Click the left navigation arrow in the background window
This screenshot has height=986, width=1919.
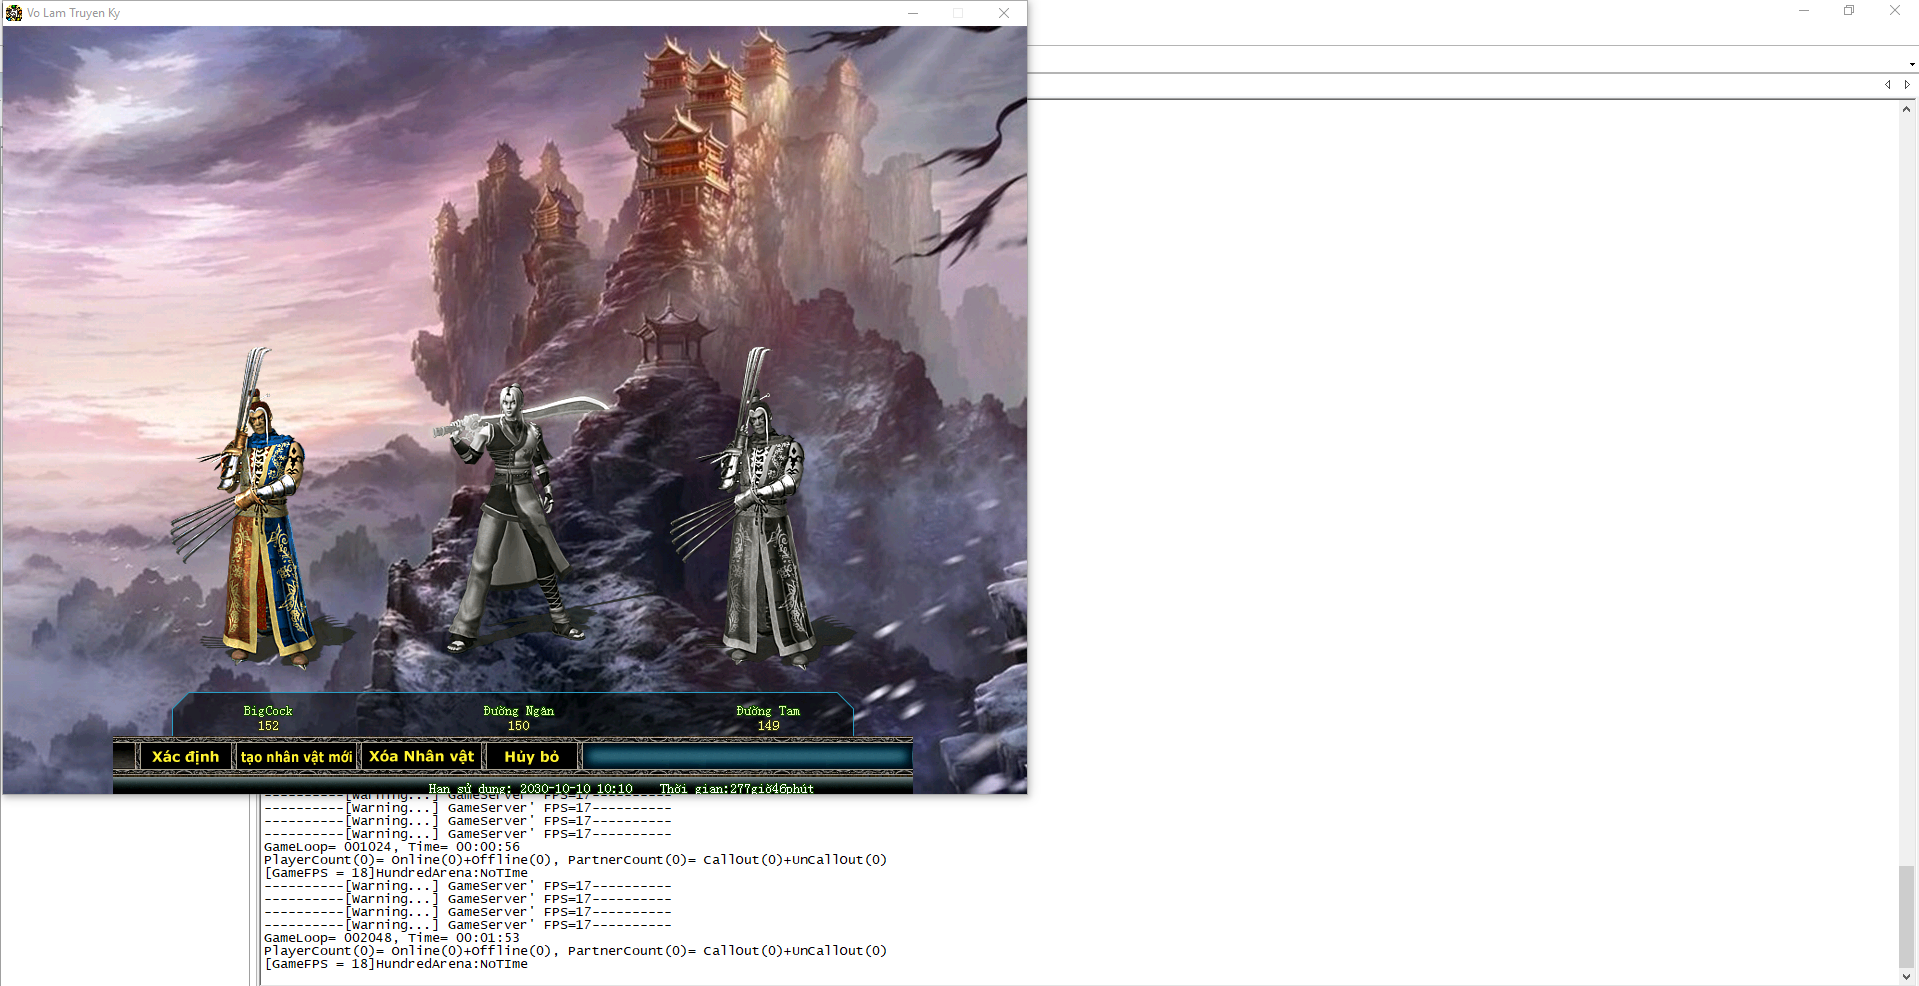1889,85
